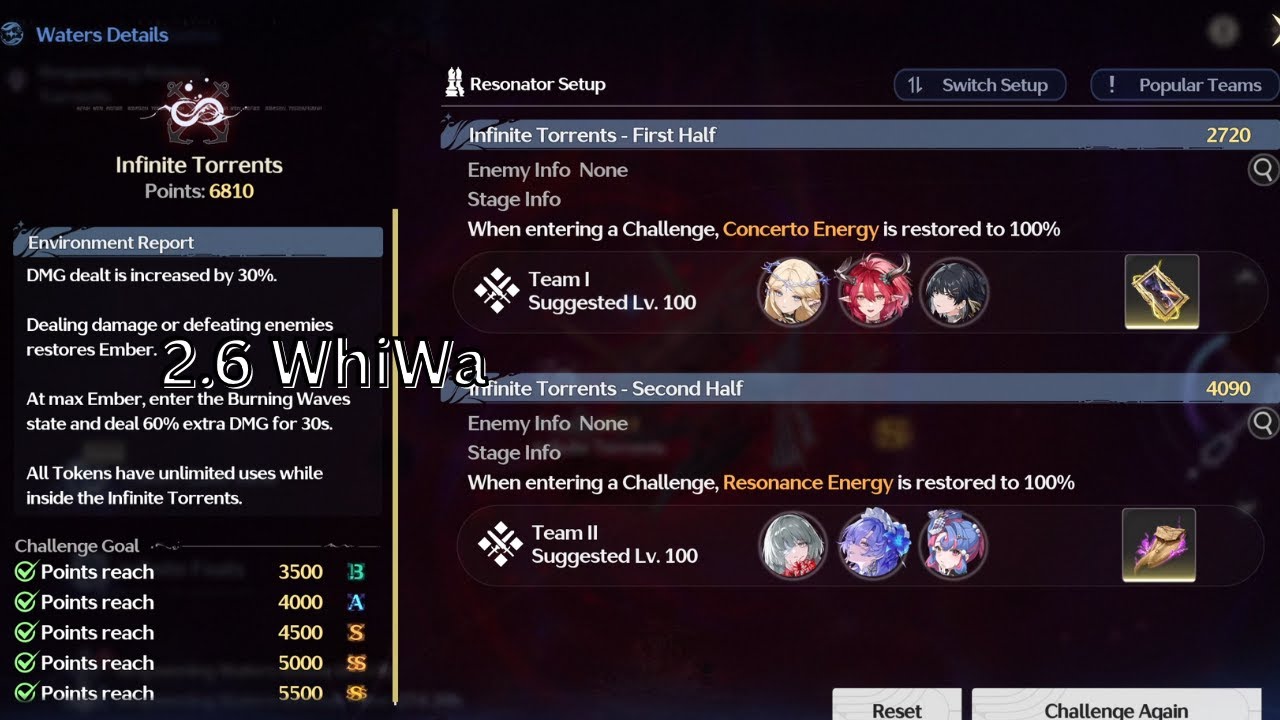The image size is (1280, 720).
Task: Click the Waters Details icon at top left
Action: (x=12, y=34)
